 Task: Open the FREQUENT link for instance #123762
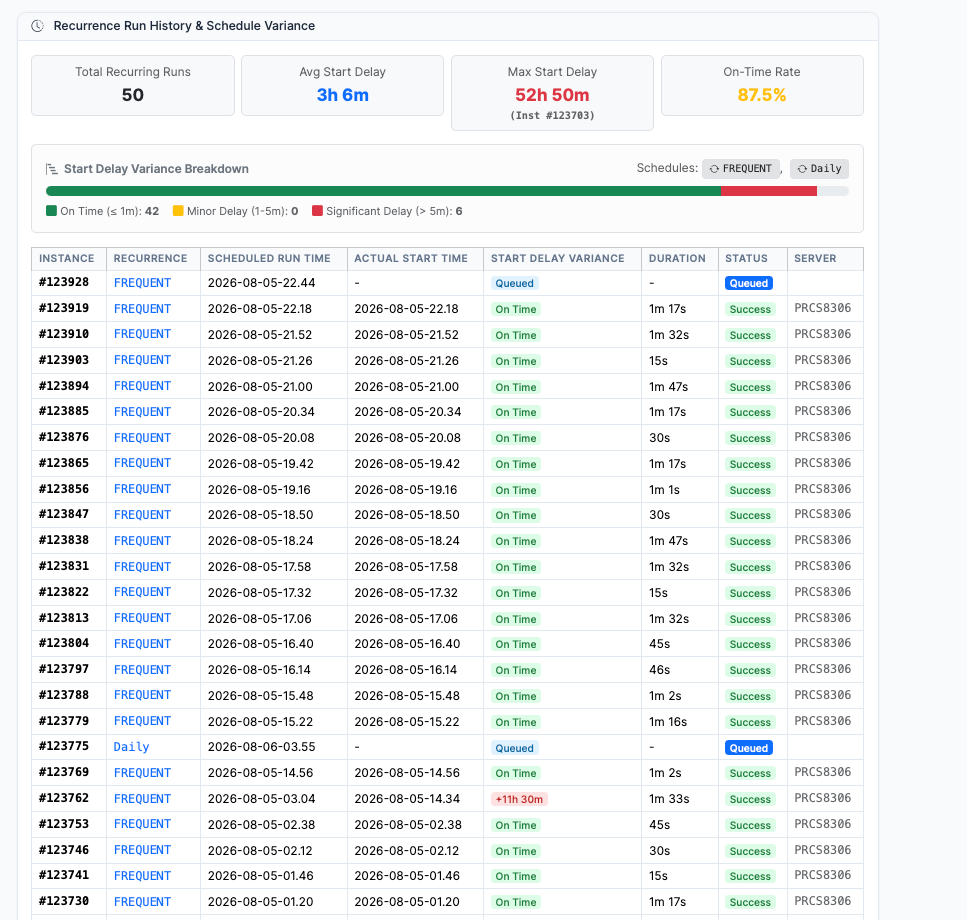[x=142, y=799]
